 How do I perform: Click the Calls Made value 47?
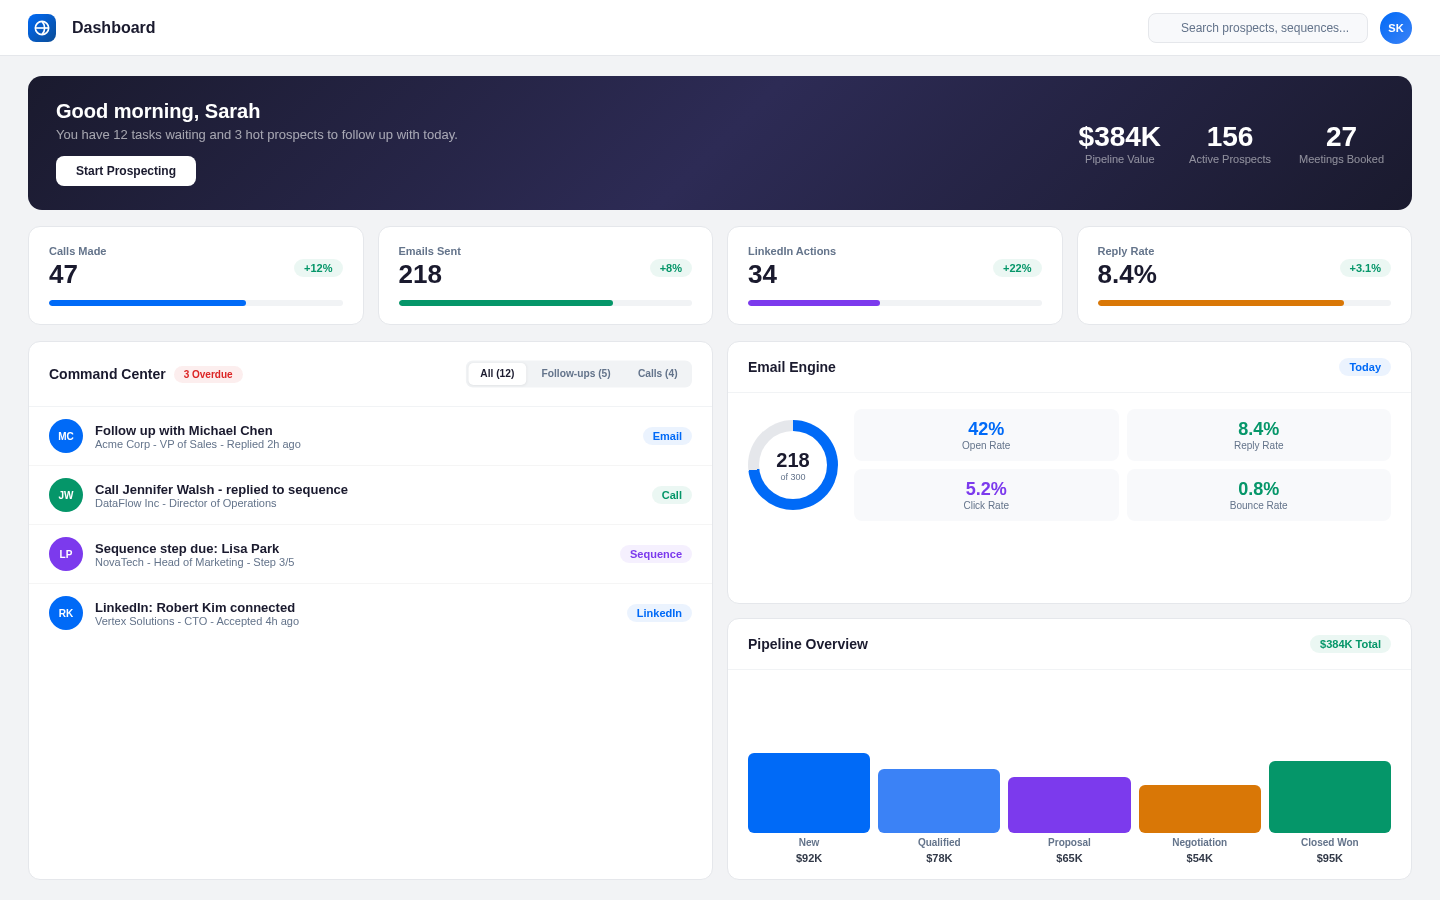63,274
